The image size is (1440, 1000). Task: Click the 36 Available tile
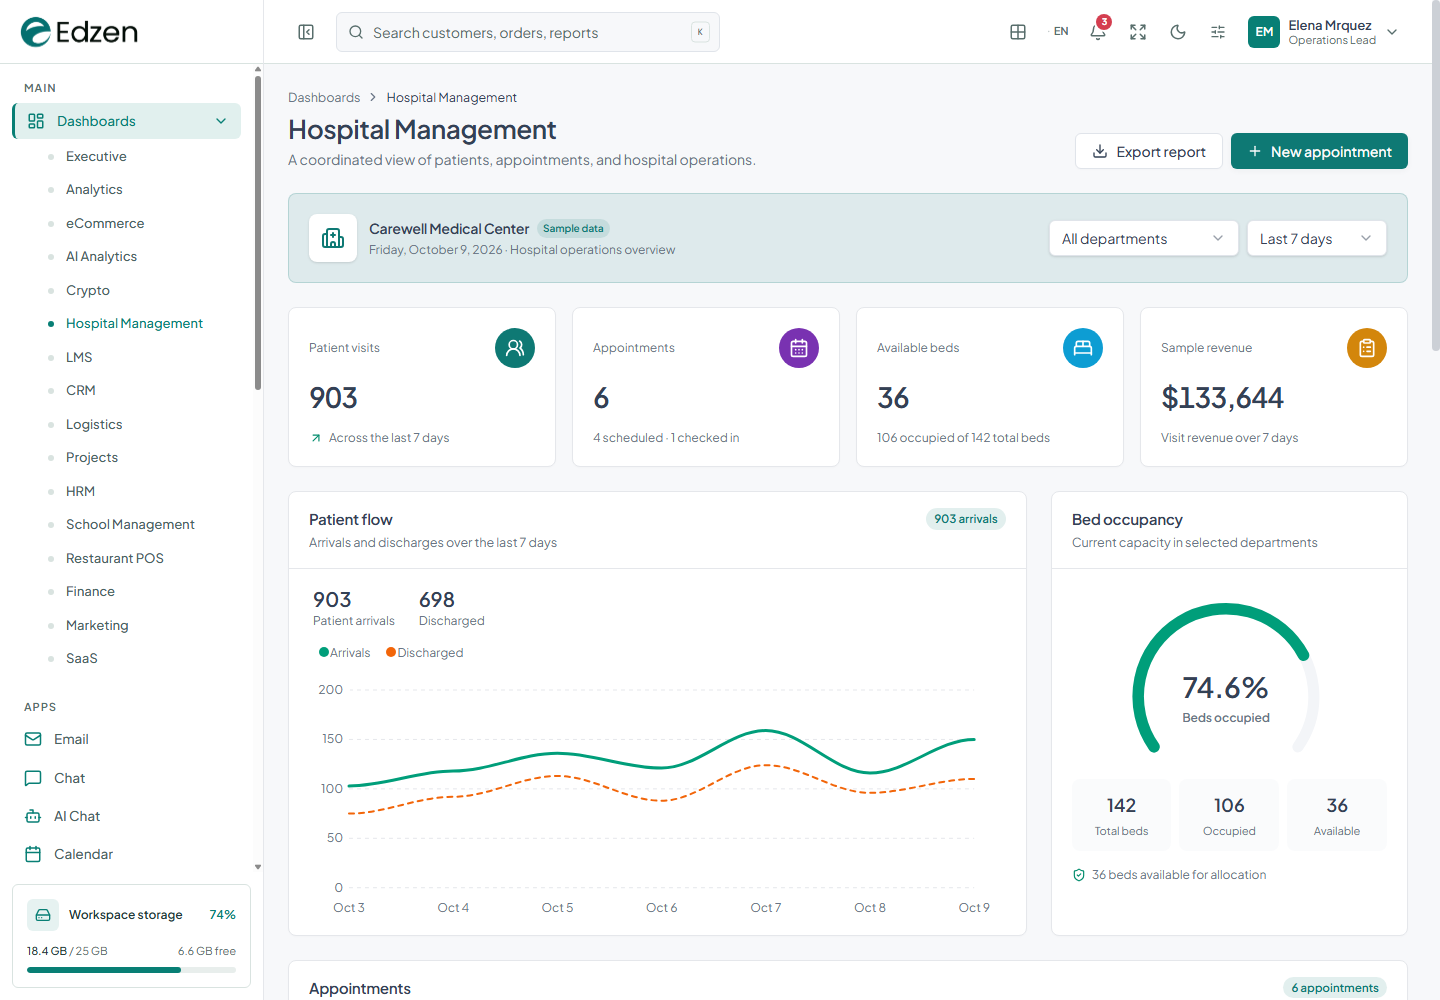(x=1337, y=815)
